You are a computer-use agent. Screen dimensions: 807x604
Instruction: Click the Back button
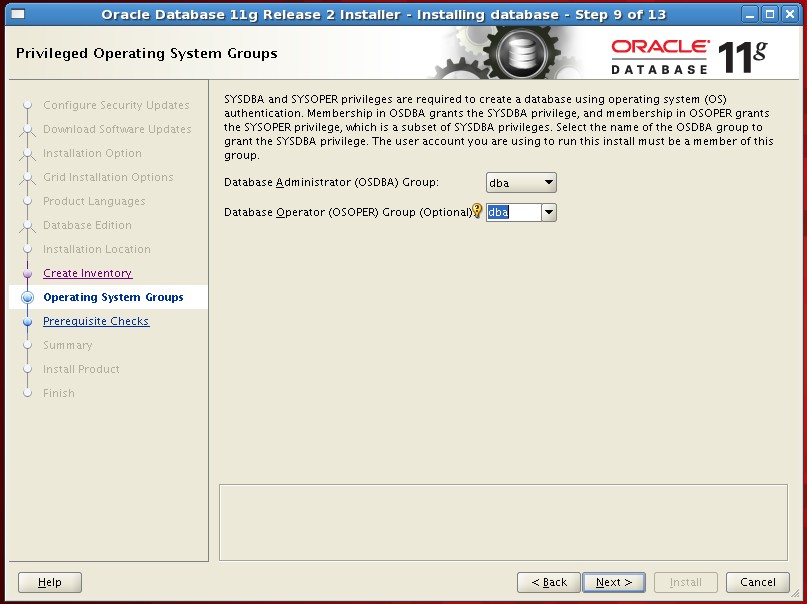coord(549,582)
